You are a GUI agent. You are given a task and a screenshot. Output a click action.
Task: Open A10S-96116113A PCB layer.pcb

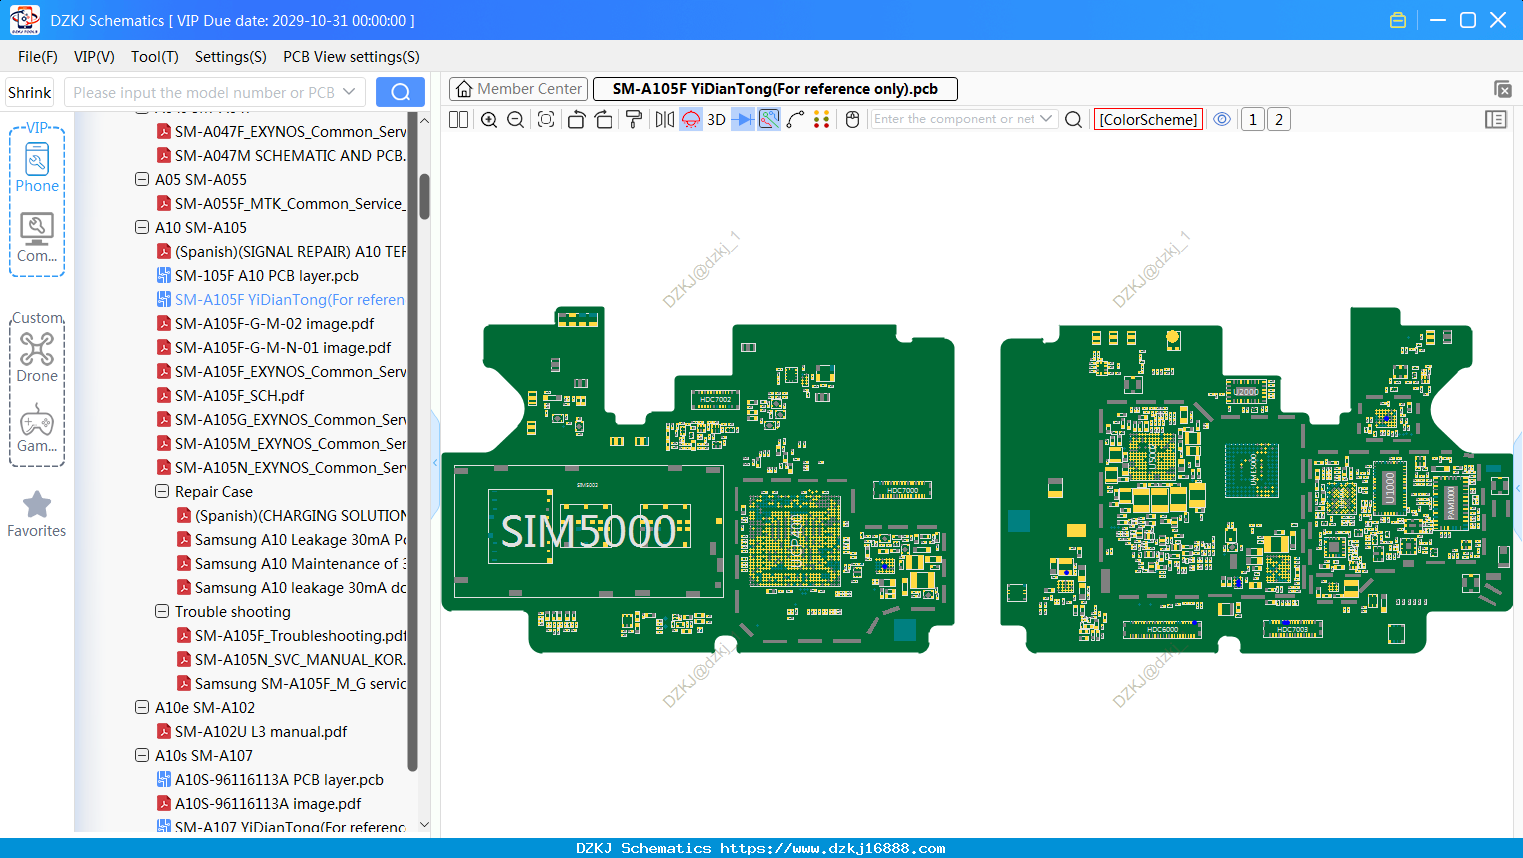[x=270, y=780]
